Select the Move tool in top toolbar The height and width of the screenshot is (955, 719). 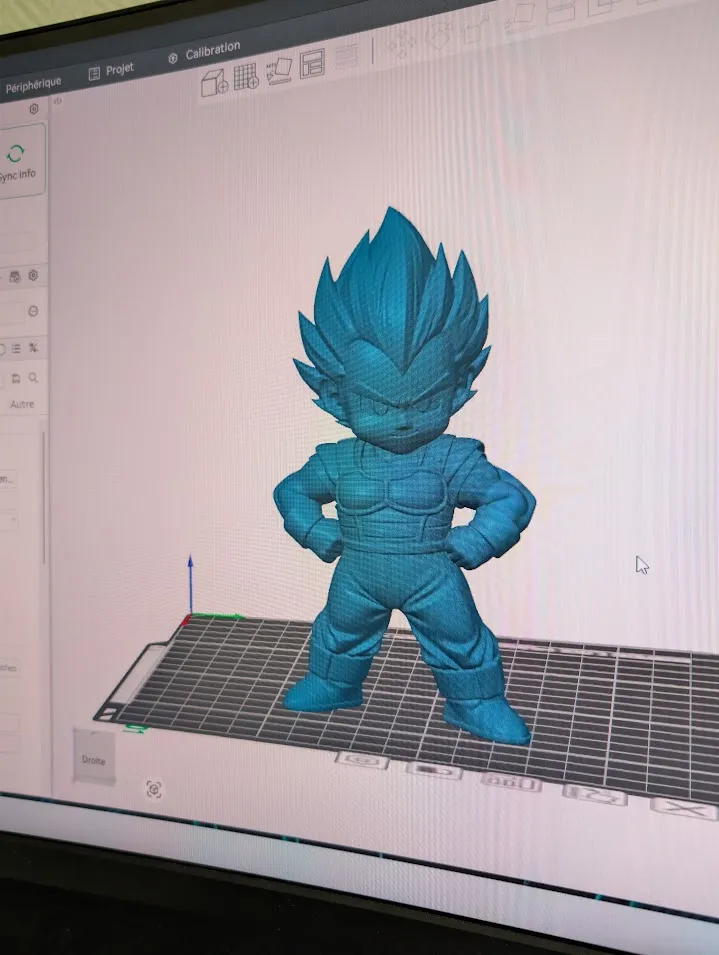tap(402, 46)
